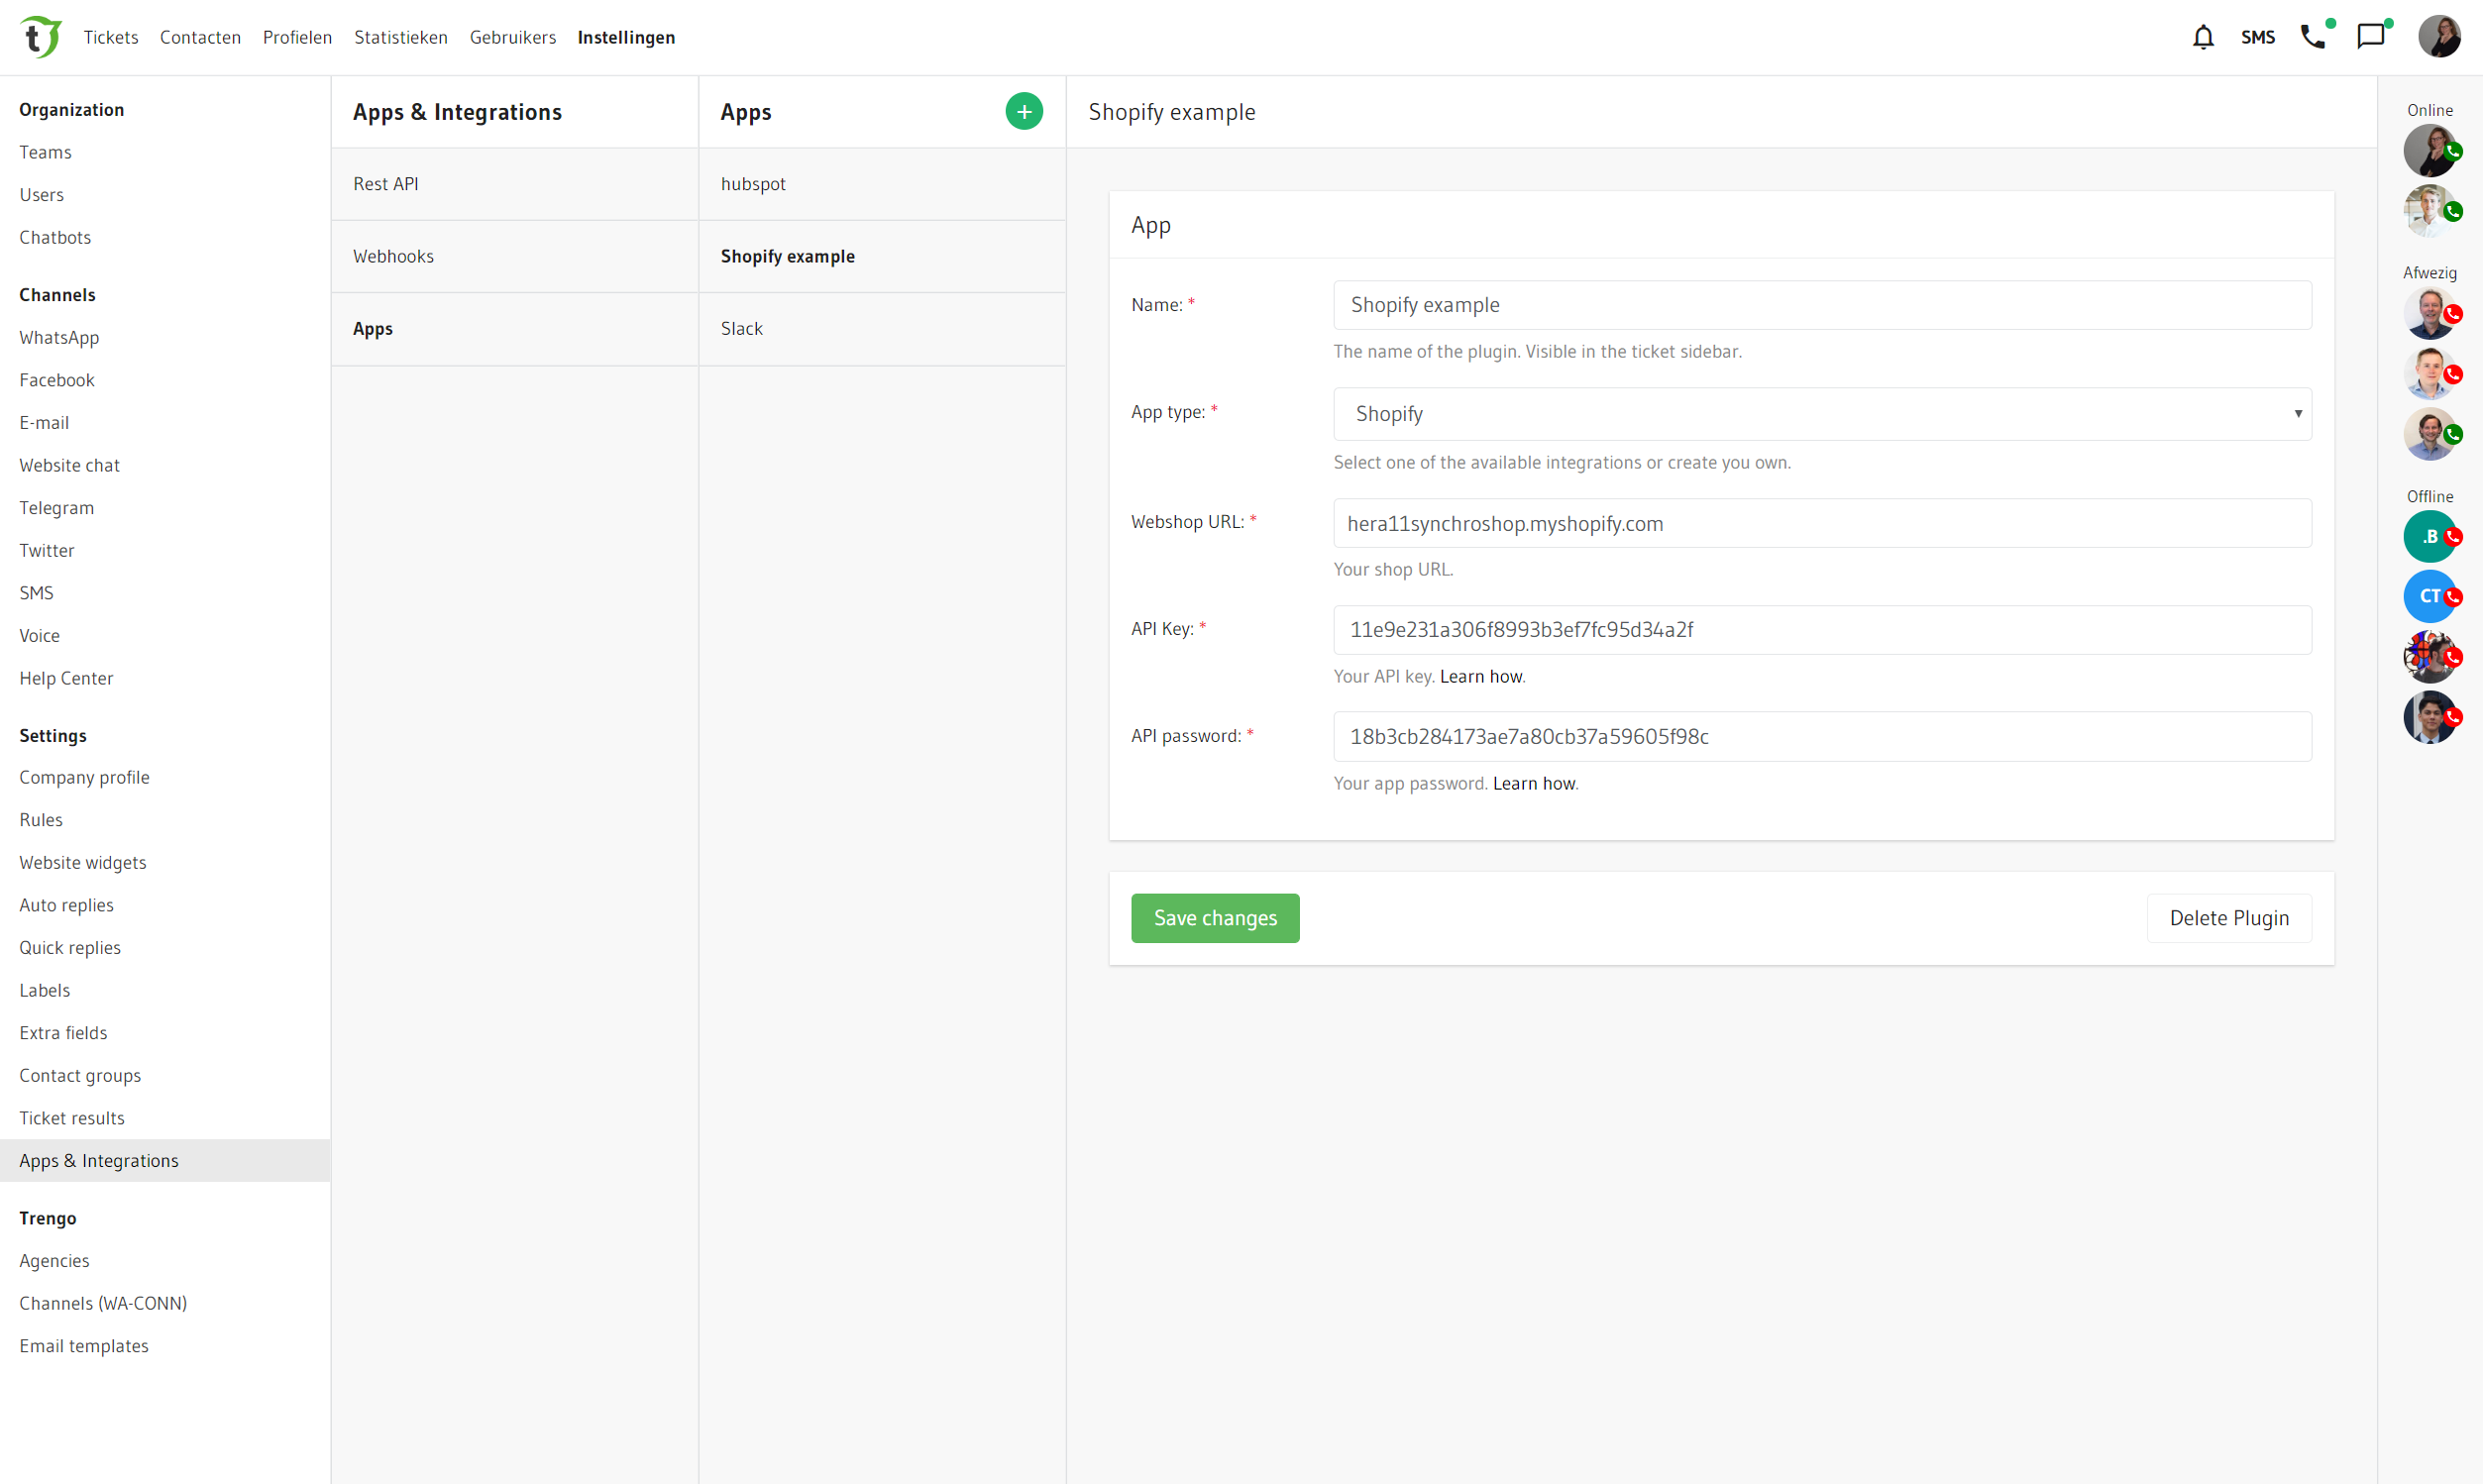Click Save changes
This screenshot has width=2483, height=1484.
pyautogui.click(x=1215, y=917)
